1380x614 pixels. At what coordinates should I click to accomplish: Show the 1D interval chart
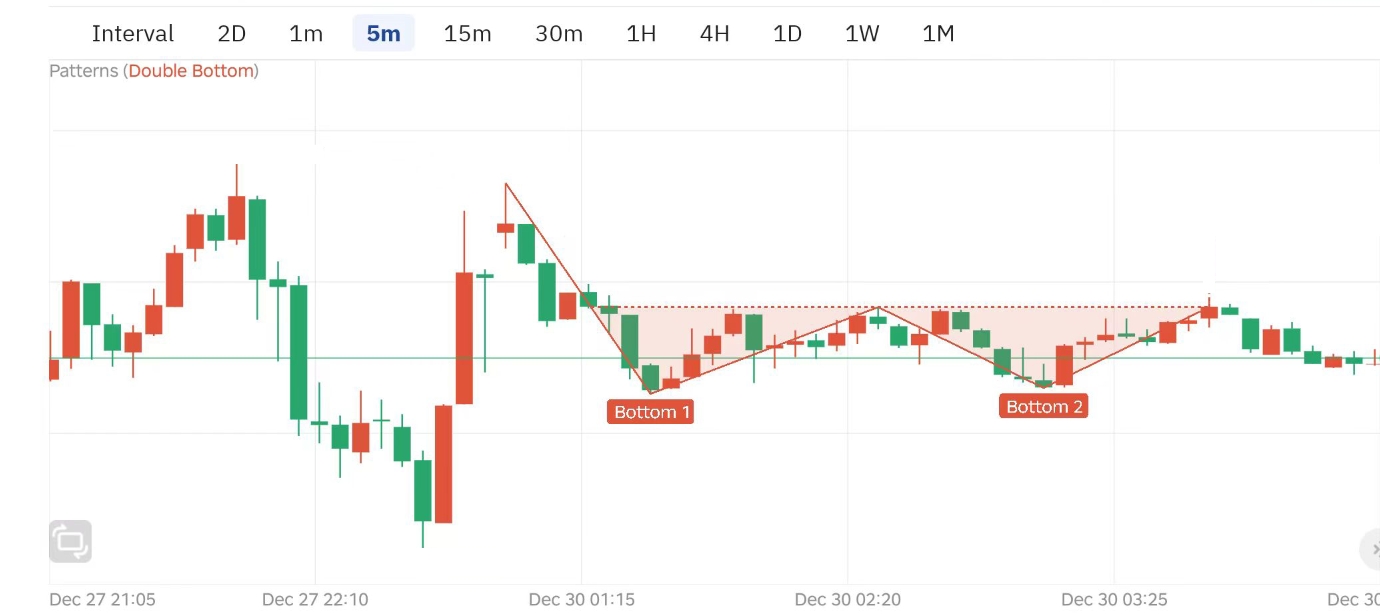click(x=787, y=34)
